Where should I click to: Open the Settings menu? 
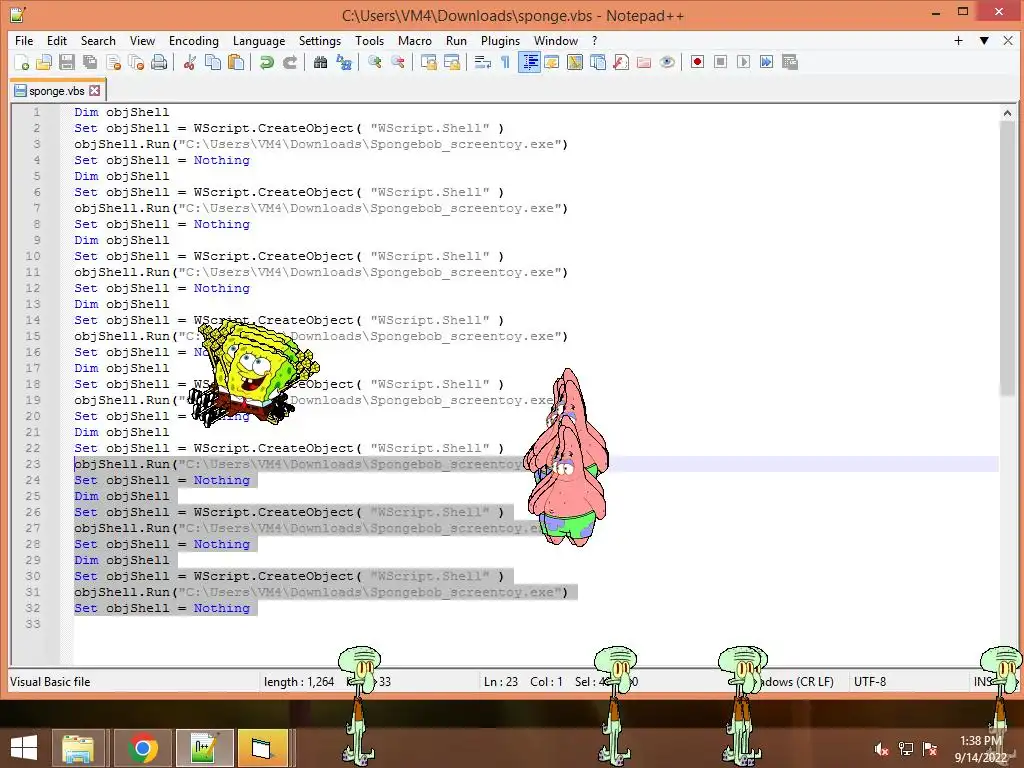tap(320, 40)
